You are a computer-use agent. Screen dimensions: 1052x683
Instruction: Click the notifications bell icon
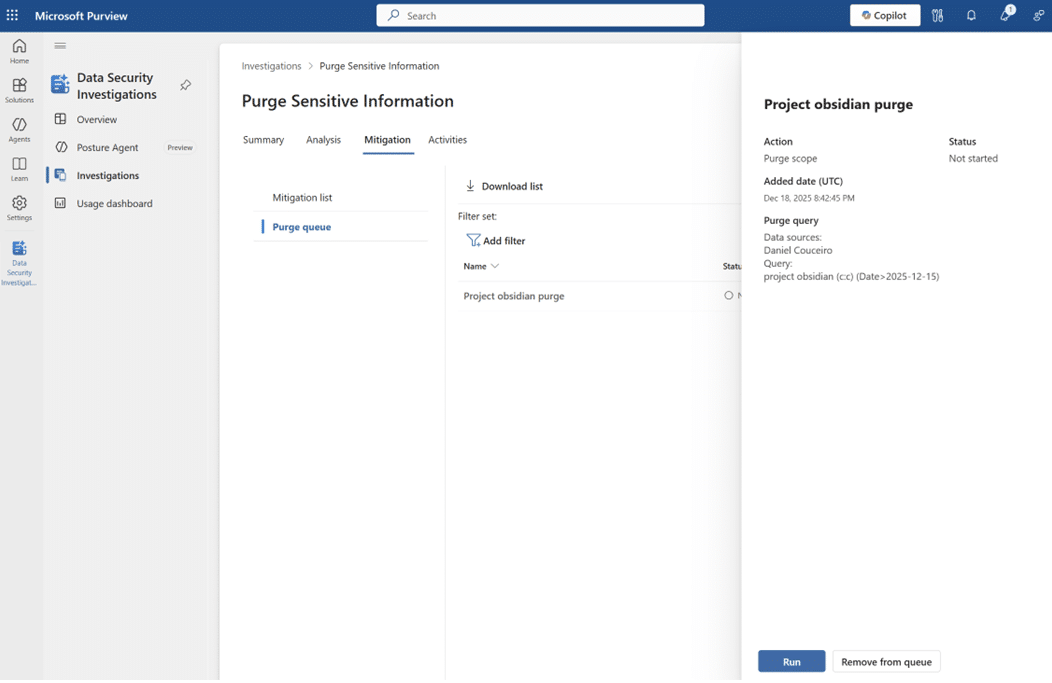point(971,16)
